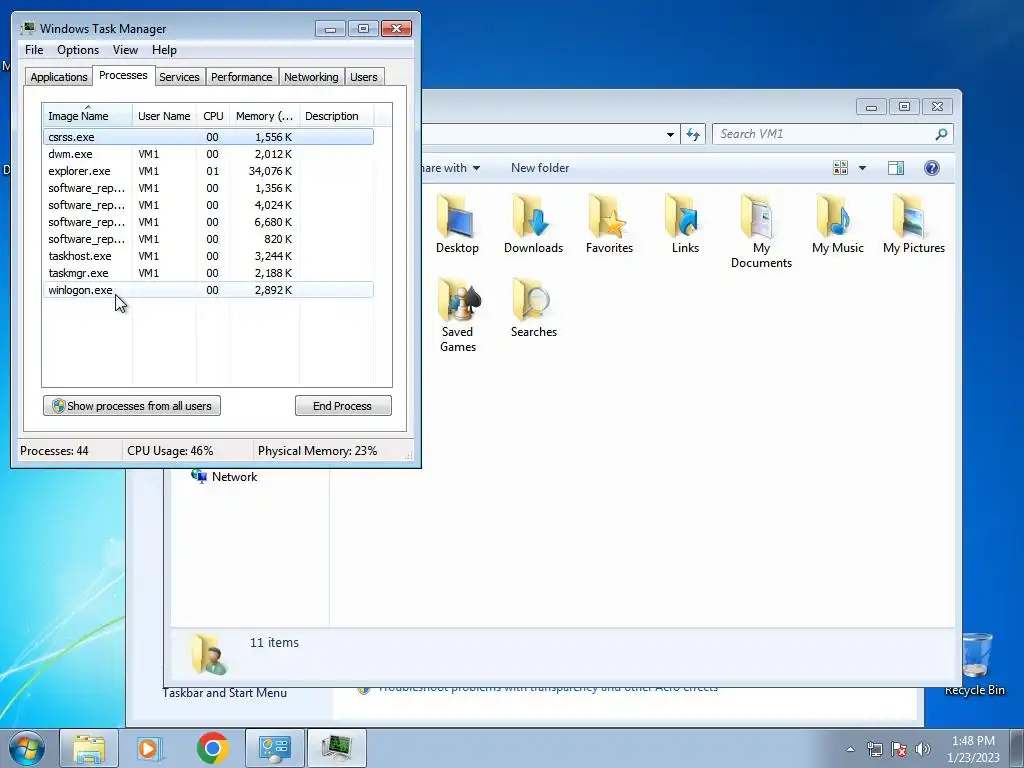
Task: Select the My Documents folder
Action: (761, 231)
